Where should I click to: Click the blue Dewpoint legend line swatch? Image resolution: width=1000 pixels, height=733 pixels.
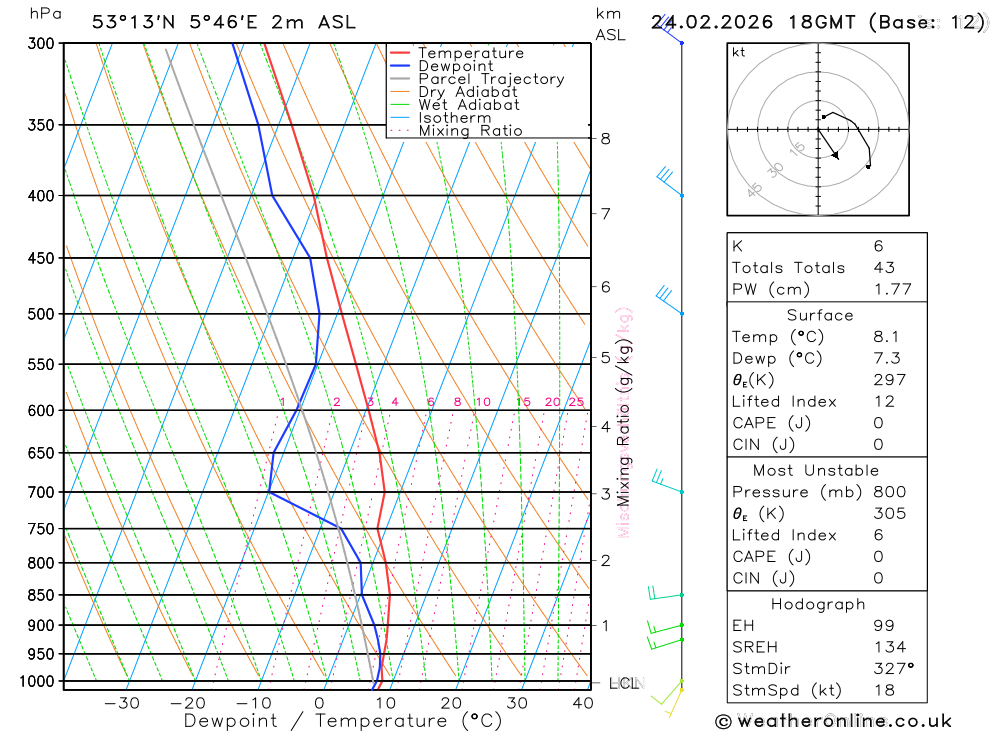[400, 66]
